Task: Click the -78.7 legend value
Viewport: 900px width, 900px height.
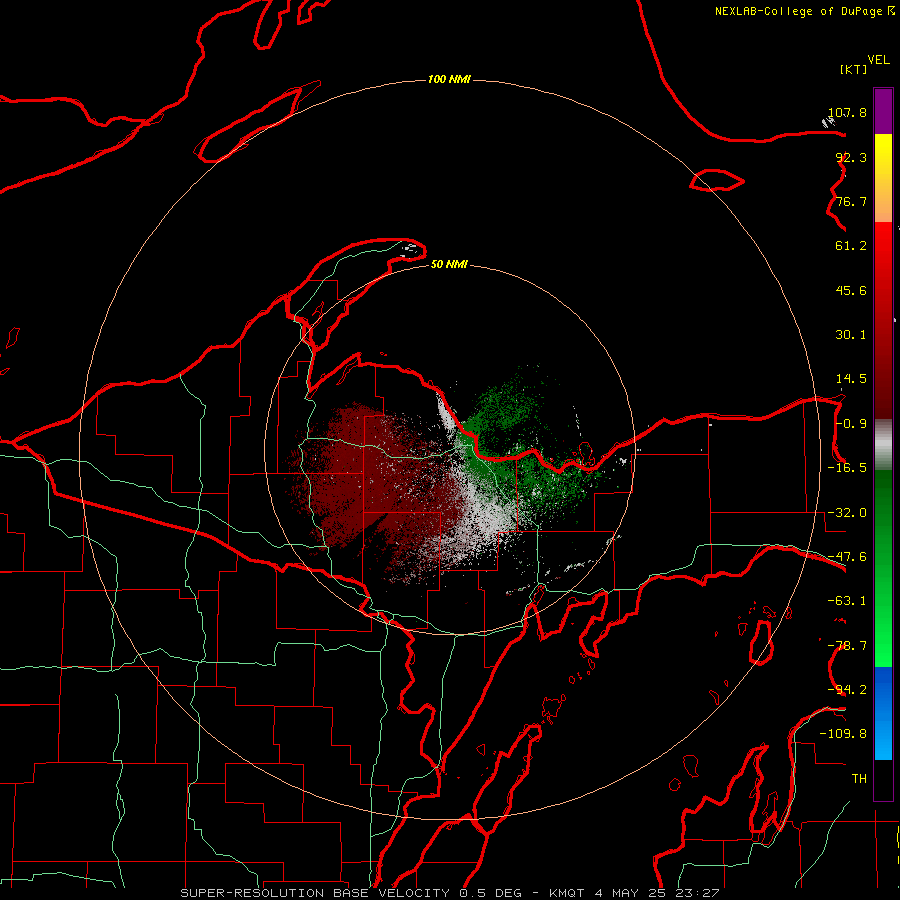Action: [847, 646]
